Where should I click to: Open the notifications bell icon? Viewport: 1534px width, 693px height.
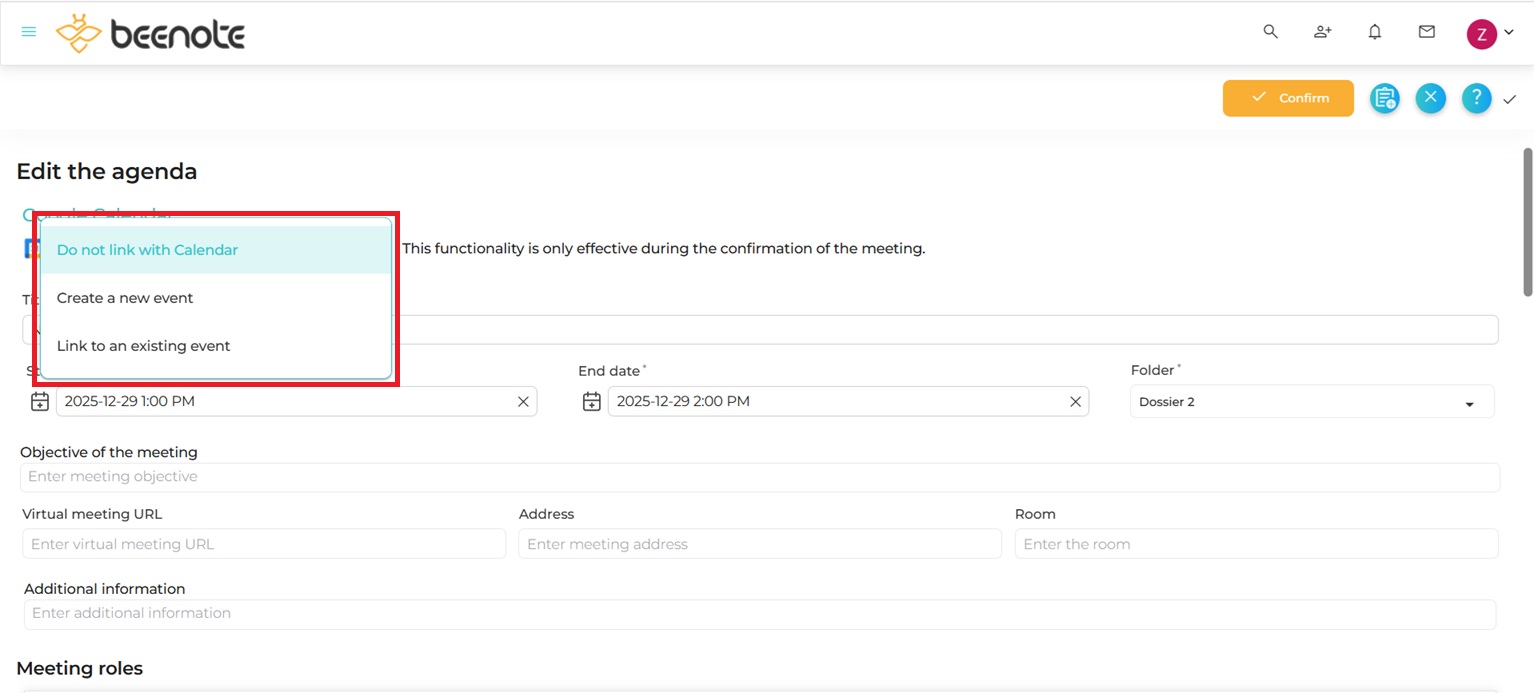click(1374, 31)
